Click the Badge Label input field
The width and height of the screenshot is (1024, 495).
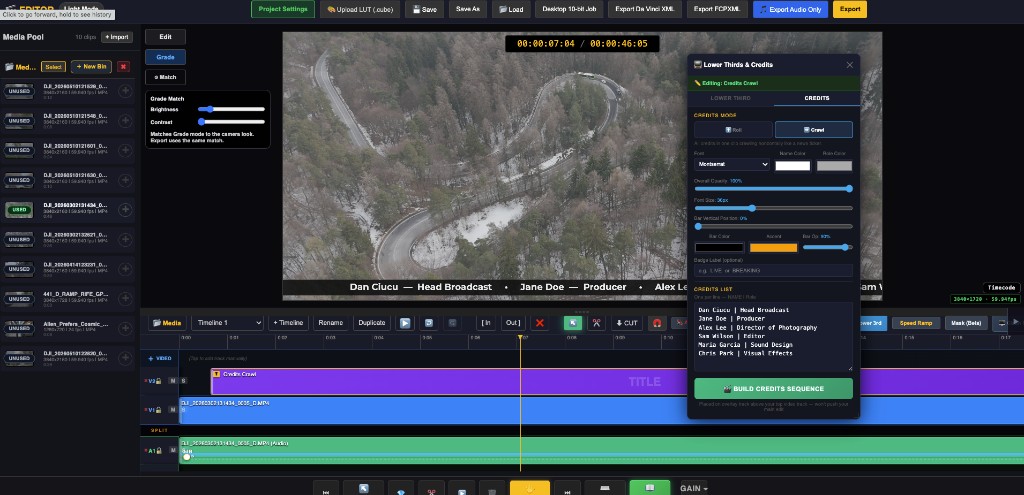click(x=773, y=270)
